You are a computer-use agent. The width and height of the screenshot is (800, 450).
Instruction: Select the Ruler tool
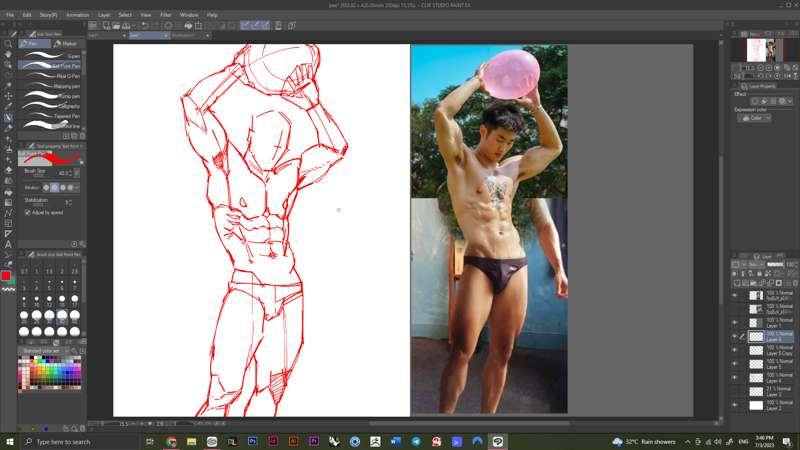click(x=8, y=234)
